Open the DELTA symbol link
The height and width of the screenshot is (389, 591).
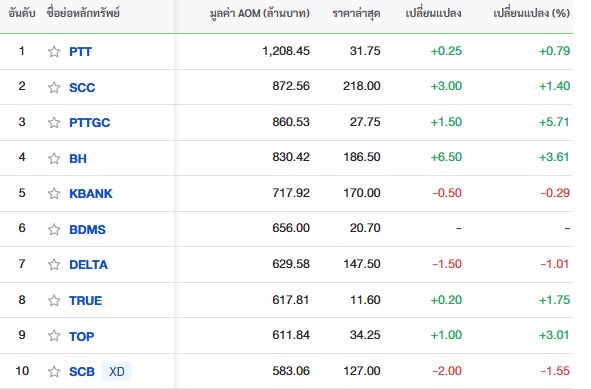[x=89, y=265]
